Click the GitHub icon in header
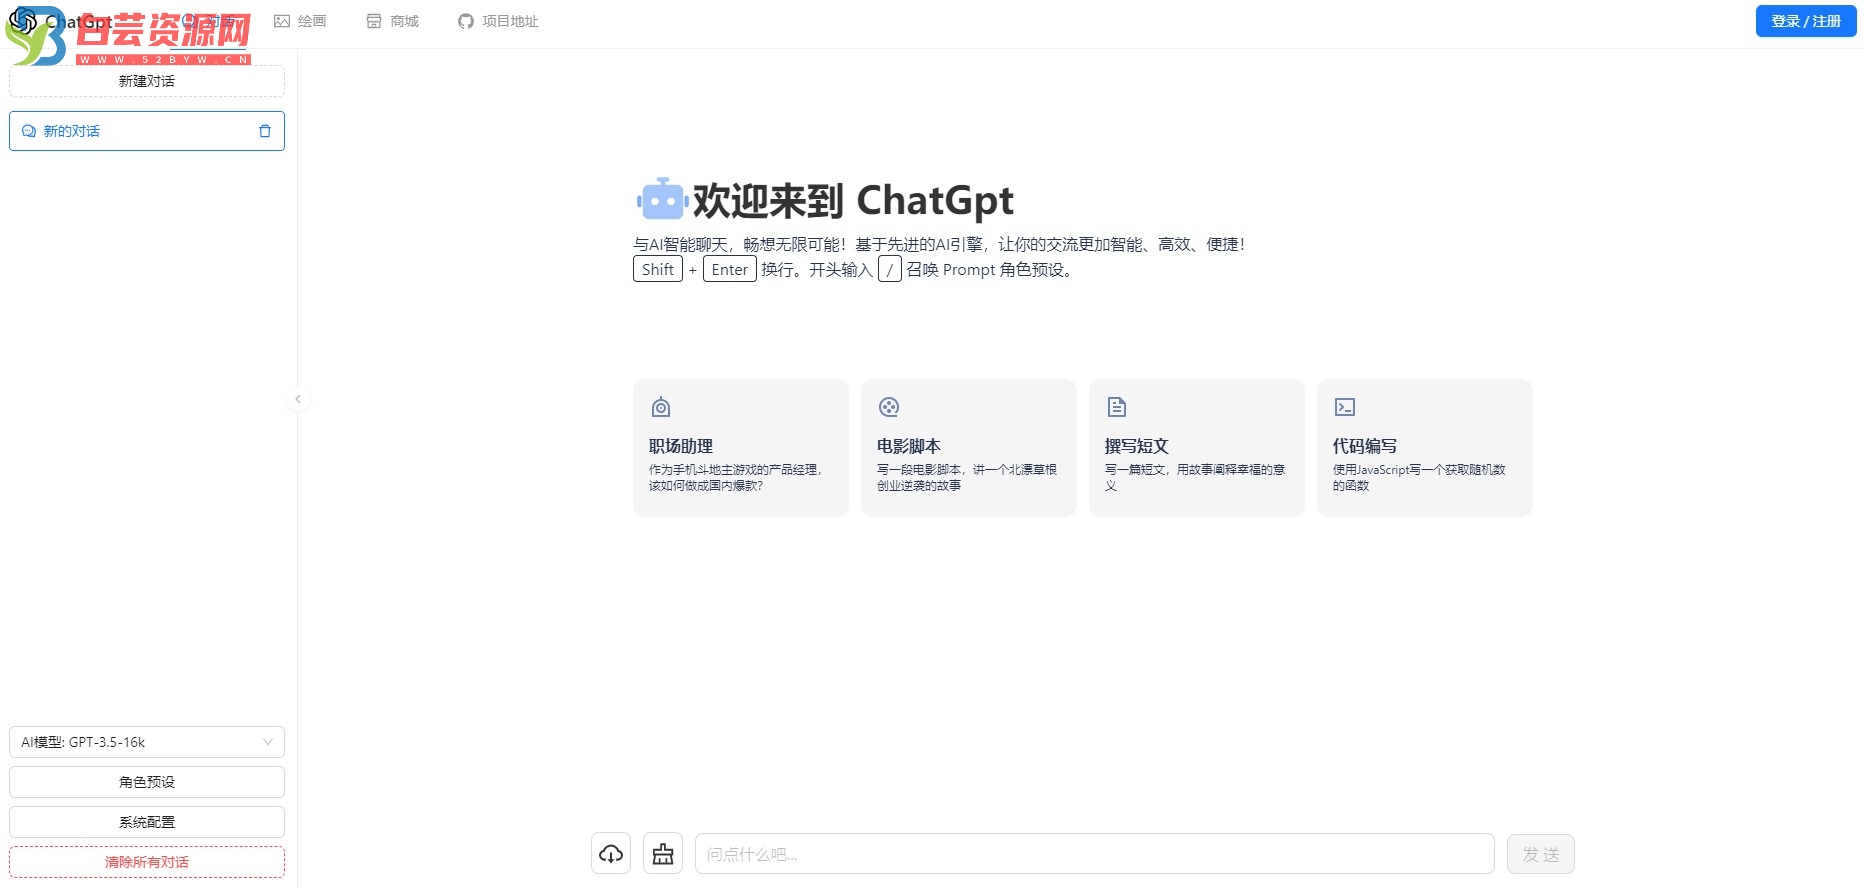 point(466,21)
